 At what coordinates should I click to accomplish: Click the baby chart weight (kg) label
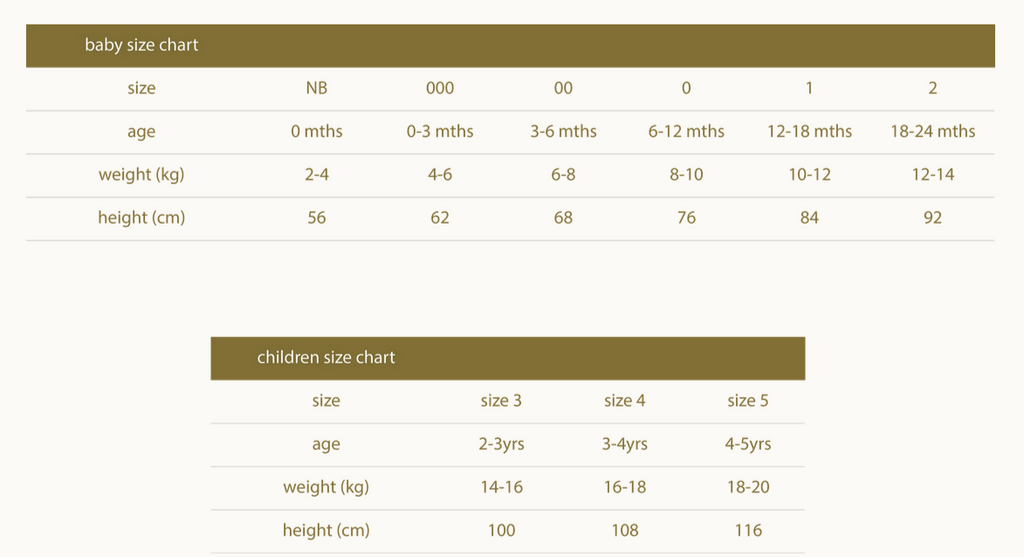[141, 175]
